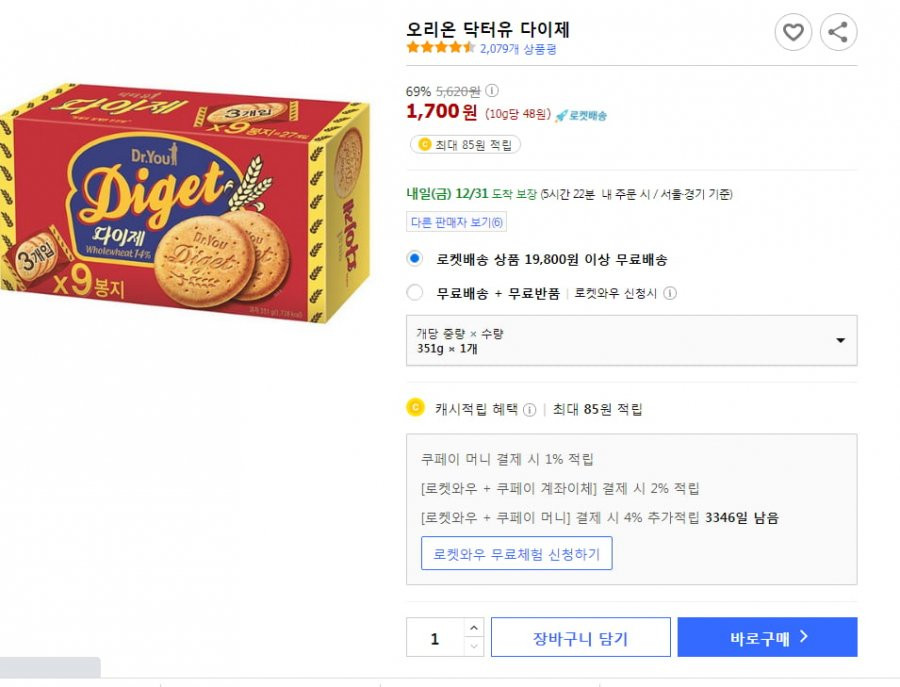The image size is (900, 687).
Task: Decrease quantity with the down arrow
Action: tap(474, 647)
